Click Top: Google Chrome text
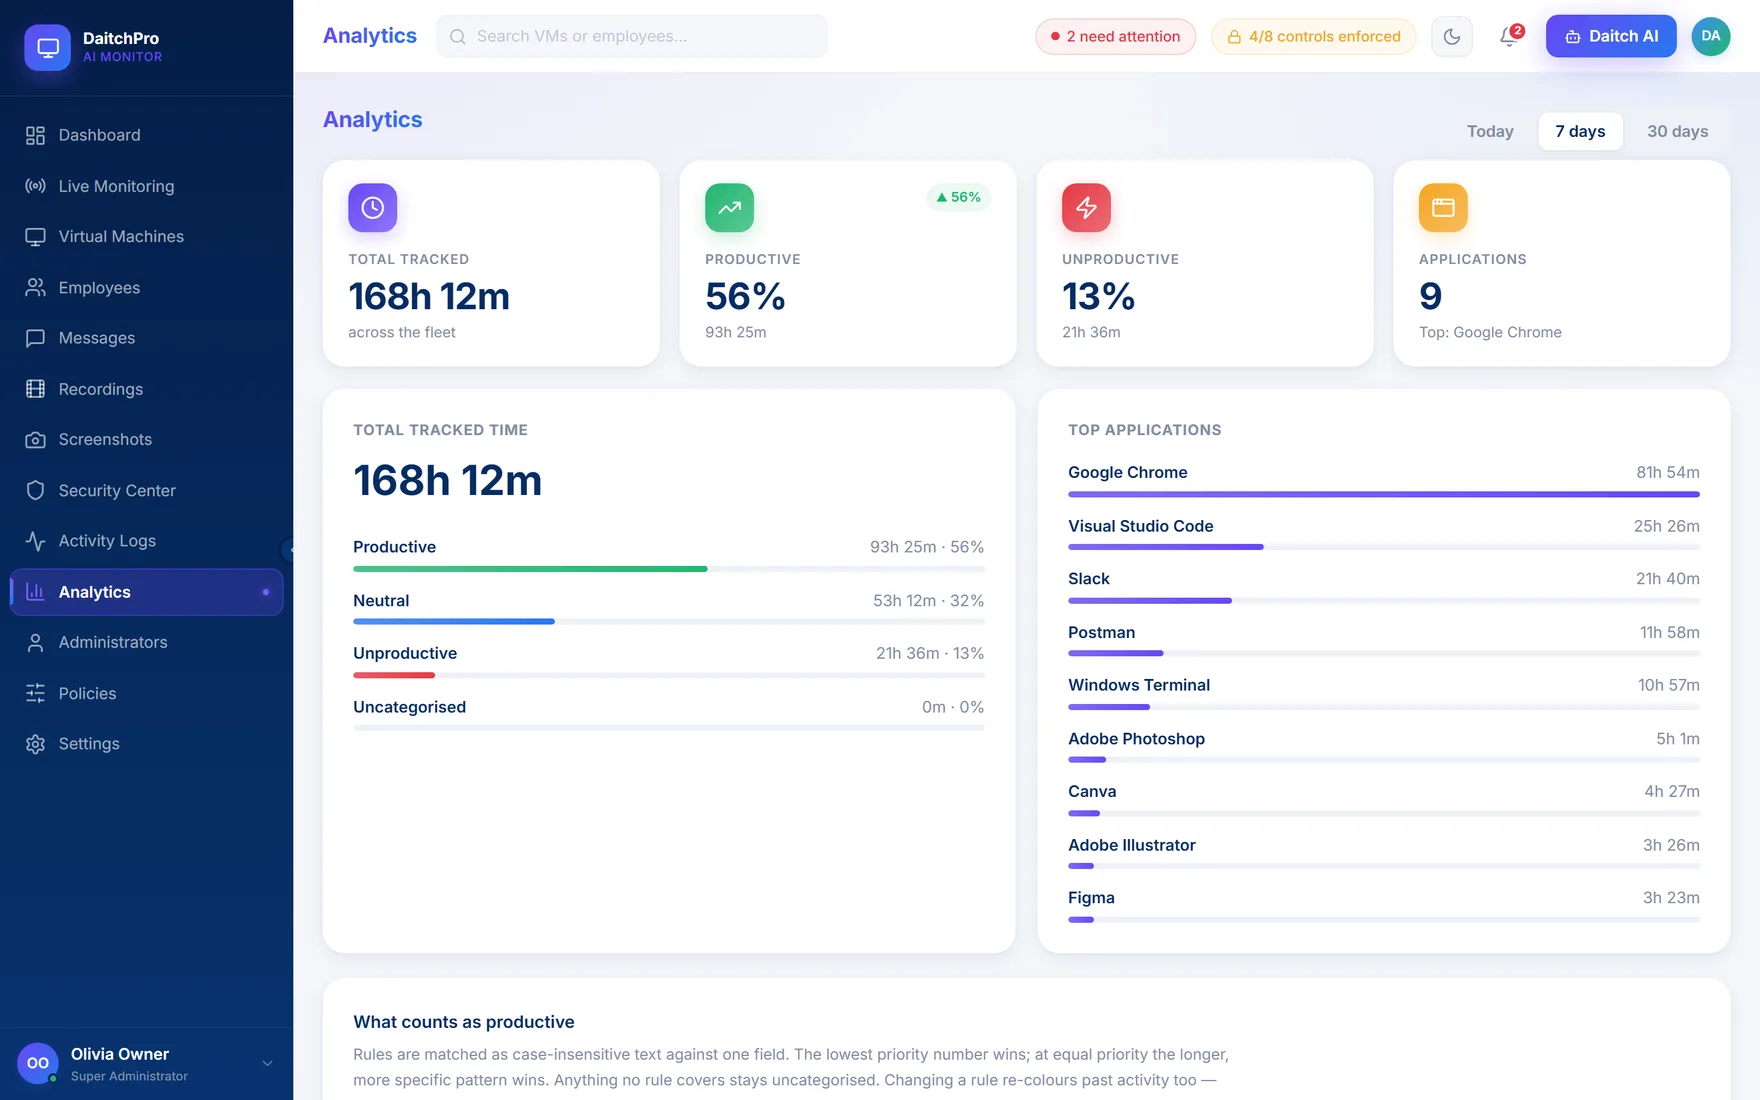The height and width of the screenshot is (1100, 1760). click(x=1490, y=332)
